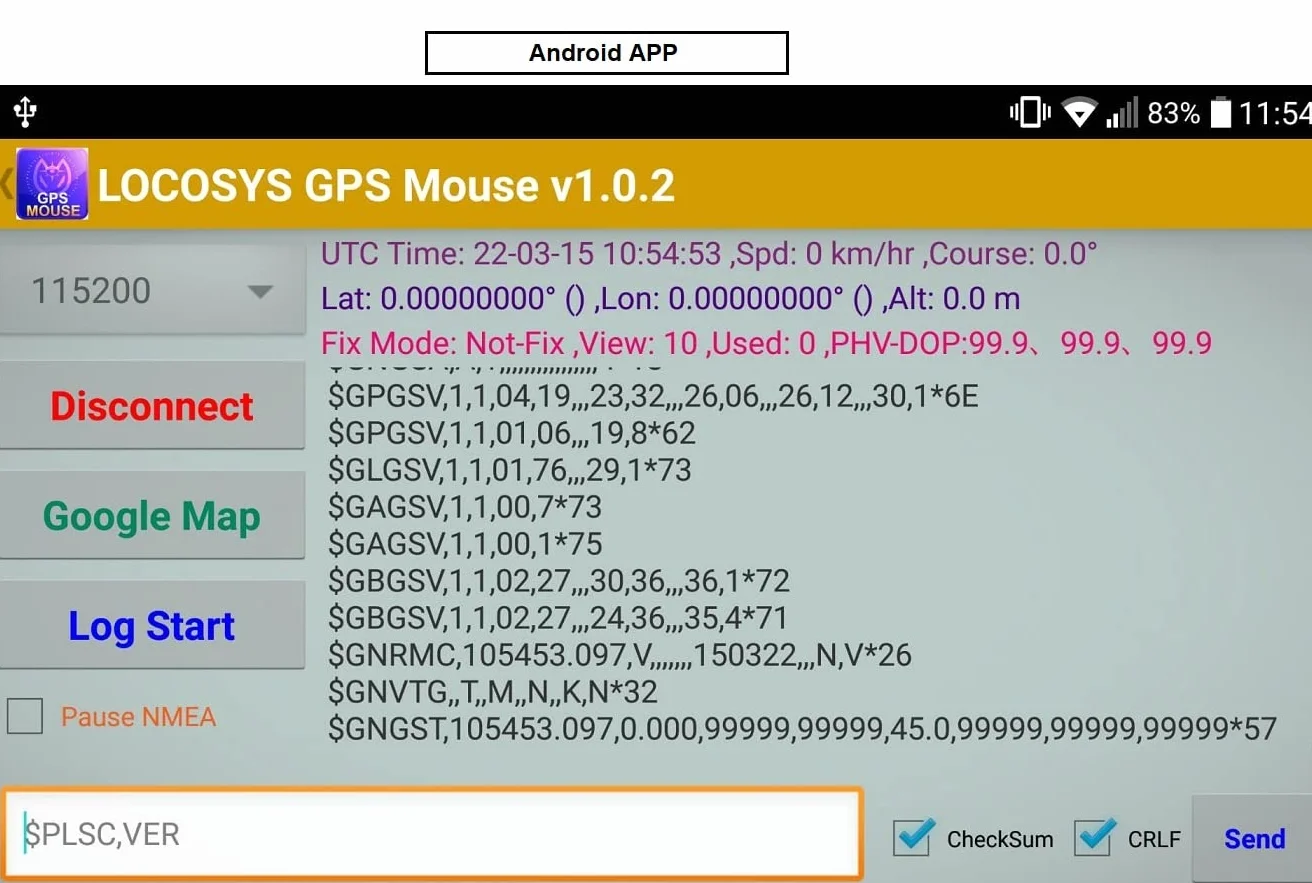Start logging with Log Start
Screen dimensions: 1312x883
(152, 625)
